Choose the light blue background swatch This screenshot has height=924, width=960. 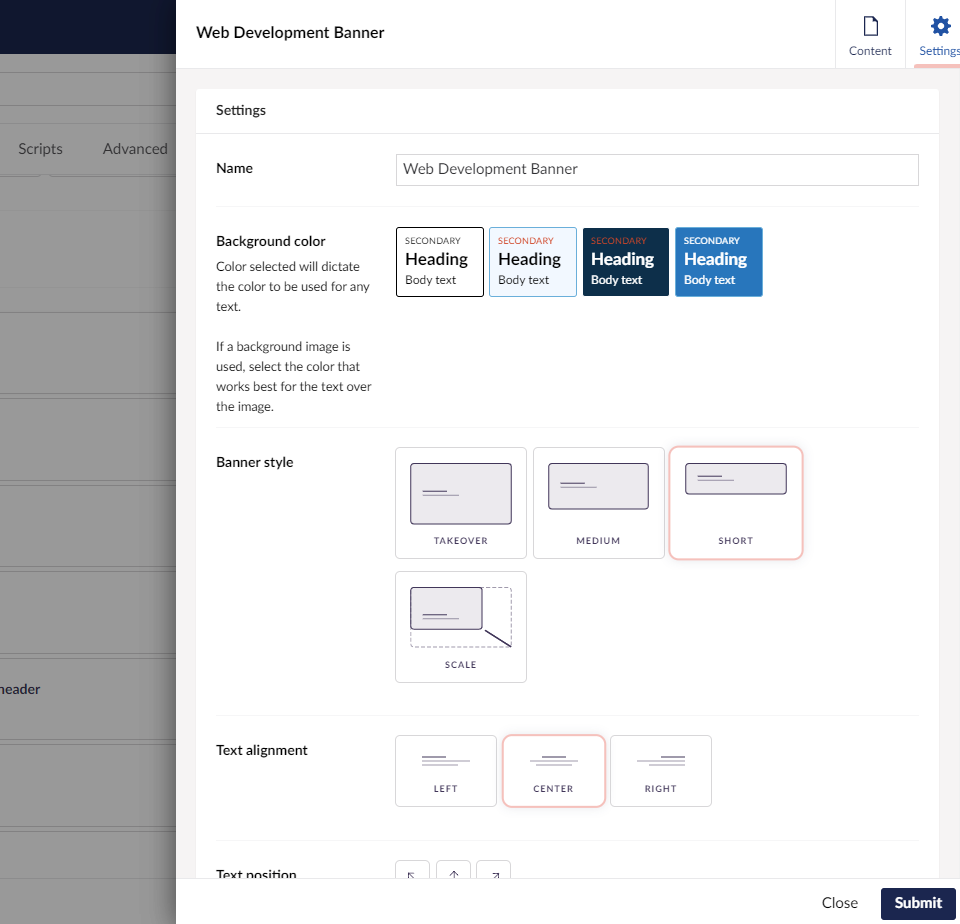[x=532, y=261]
